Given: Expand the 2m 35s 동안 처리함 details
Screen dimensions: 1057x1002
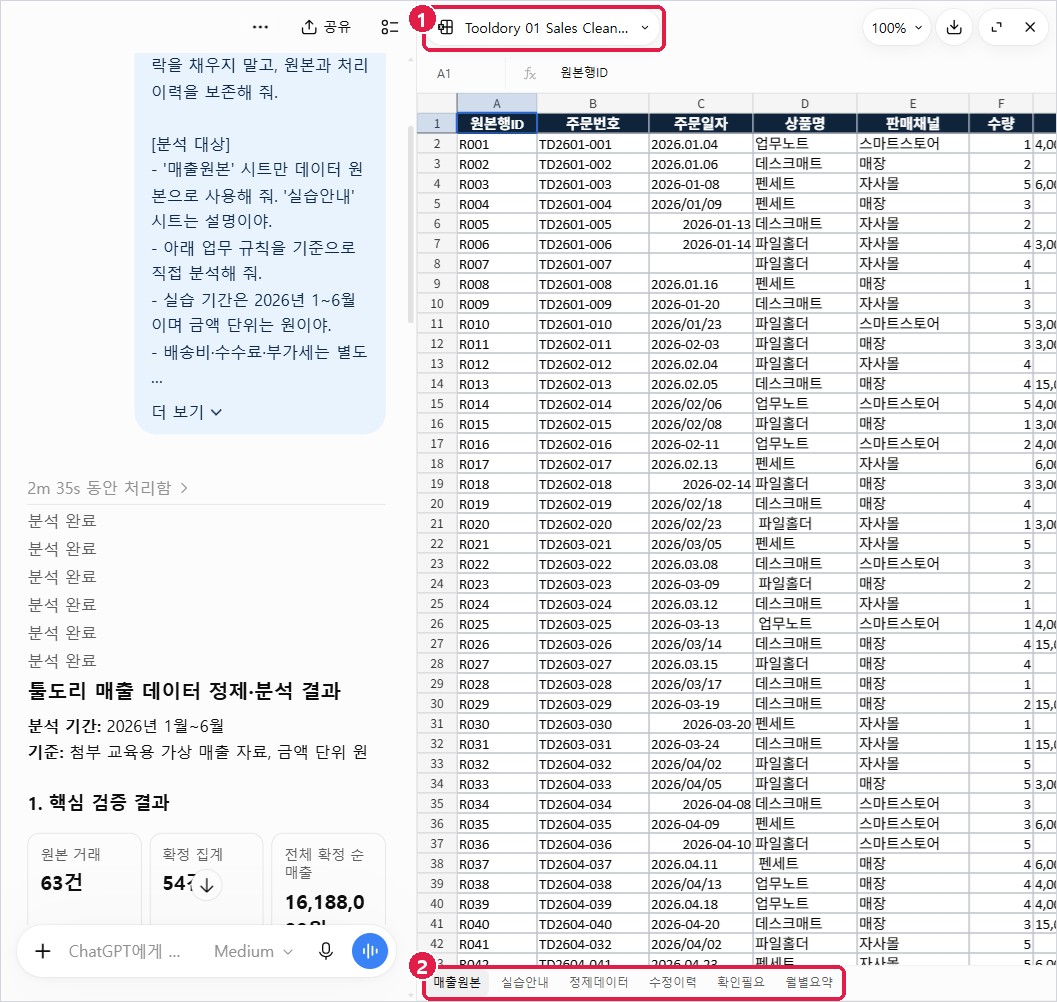Looking at the screenshot, I should [108, 488].
